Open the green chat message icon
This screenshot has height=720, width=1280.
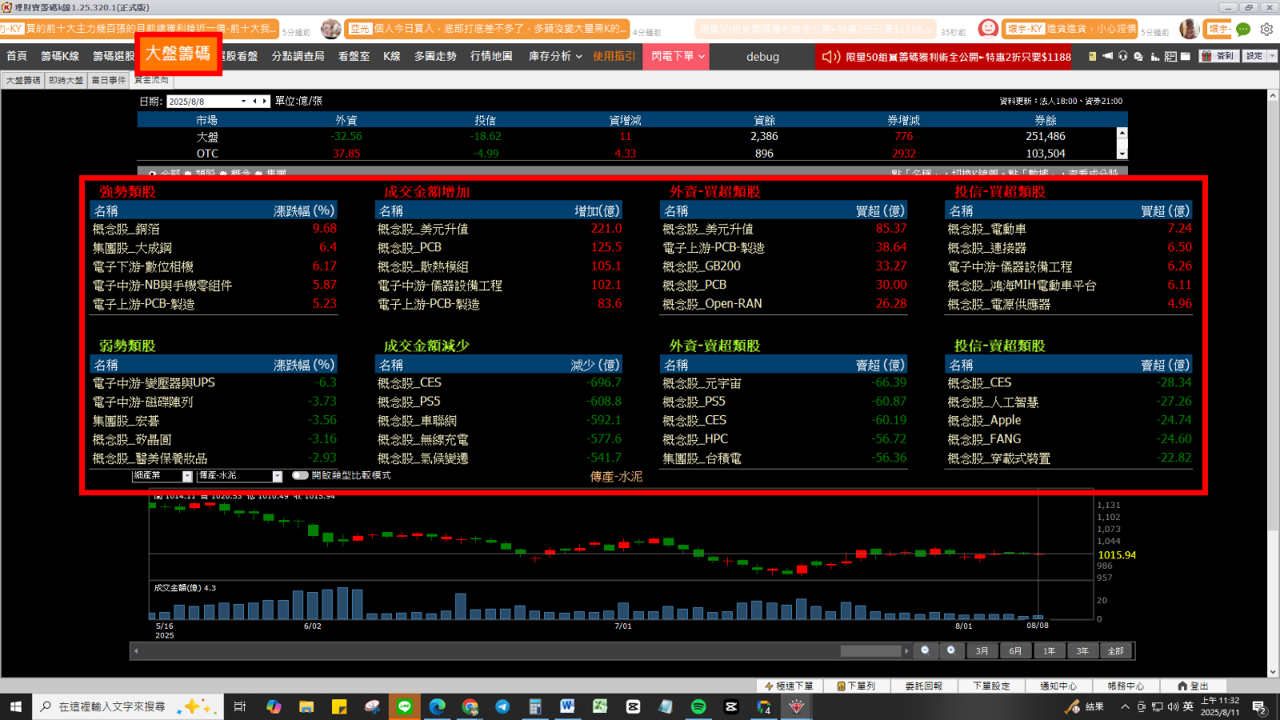pos(1243,29)
